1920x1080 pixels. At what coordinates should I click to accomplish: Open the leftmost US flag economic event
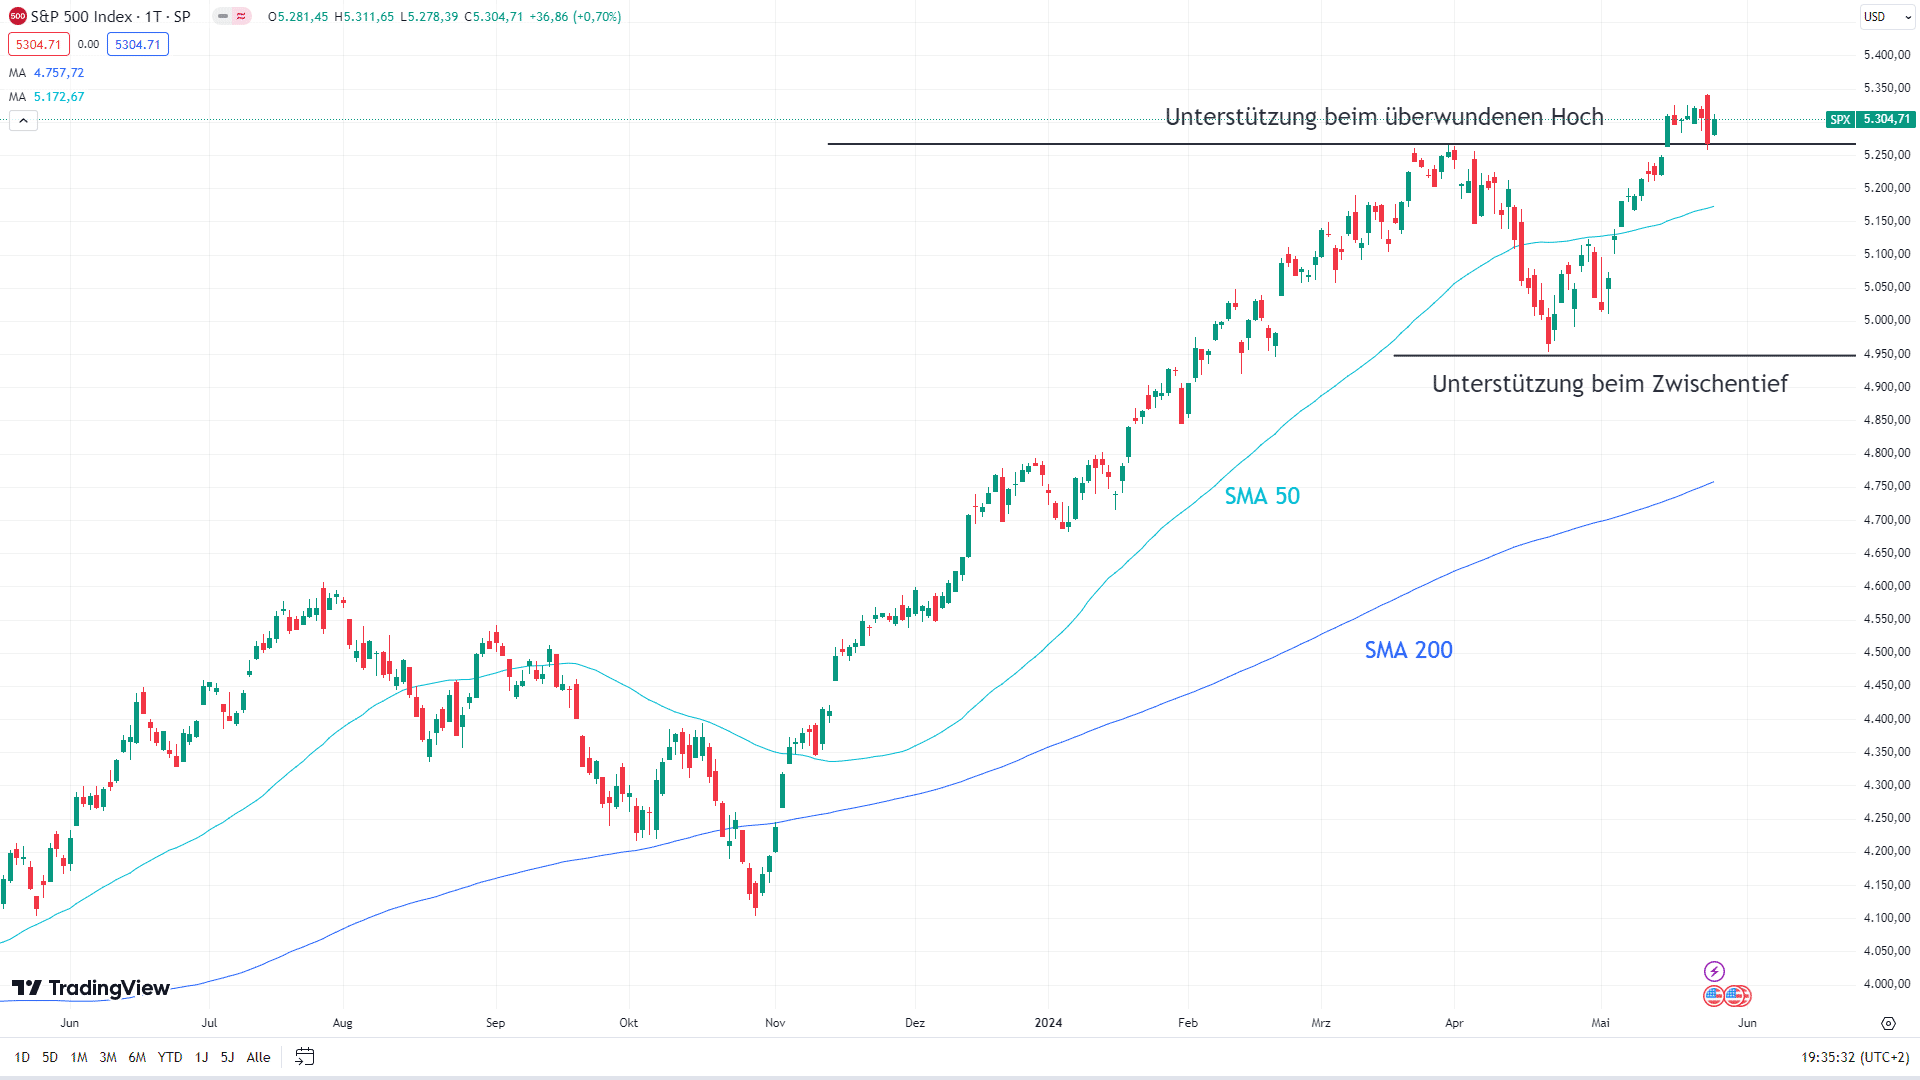(1713, 995)
